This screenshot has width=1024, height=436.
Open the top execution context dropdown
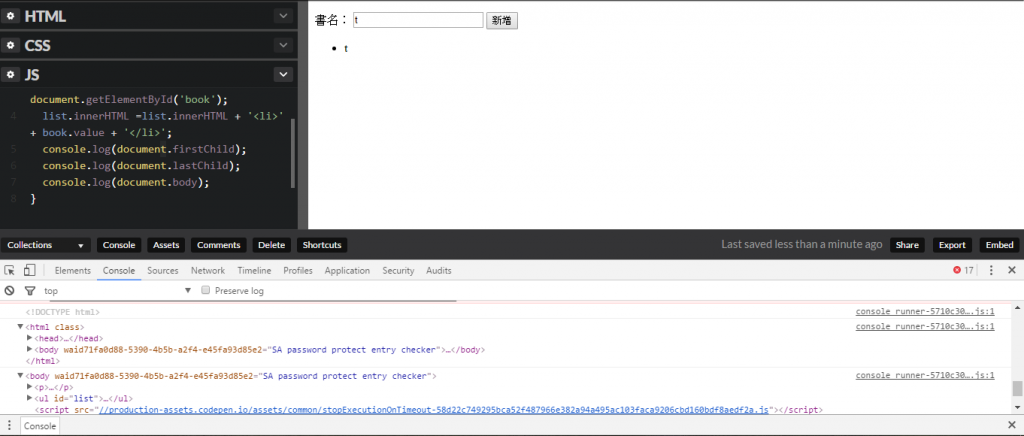tap(118, 290)
